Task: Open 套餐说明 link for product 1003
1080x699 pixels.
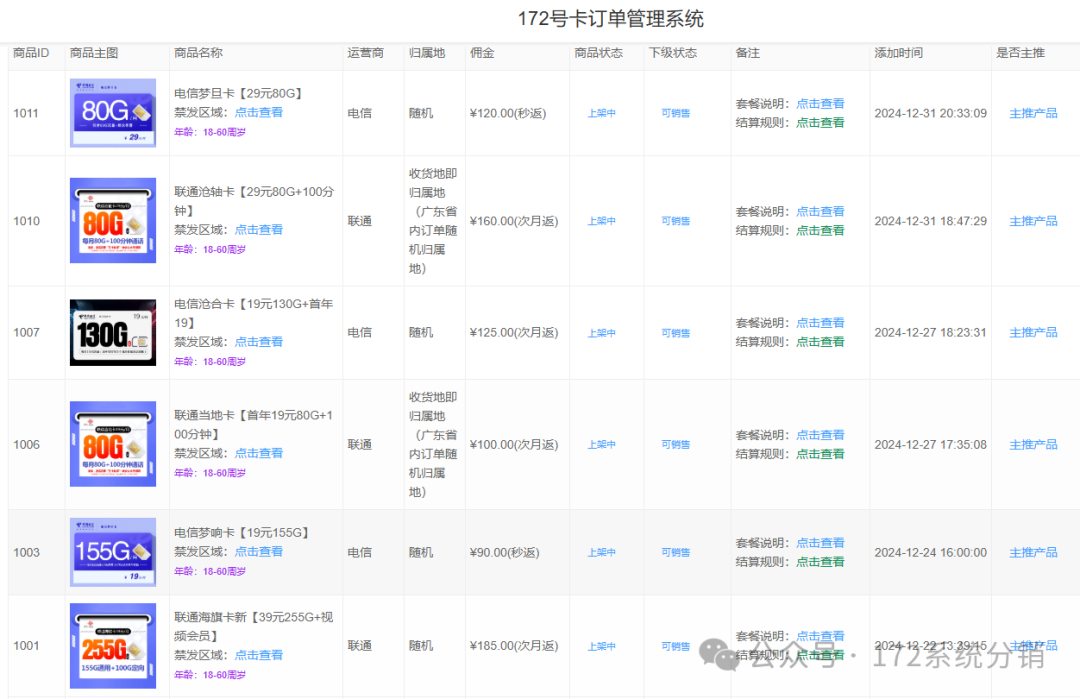Action: click(x=819, y=543)
